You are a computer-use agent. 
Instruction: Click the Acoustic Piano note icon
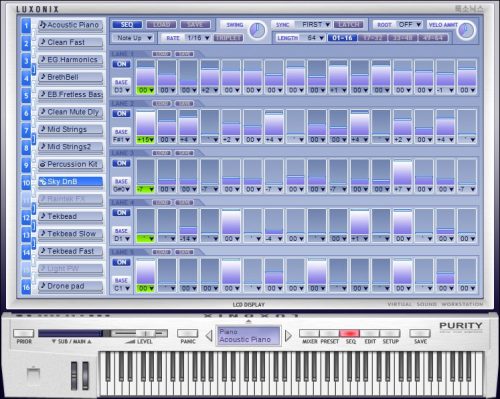point(42,25)
